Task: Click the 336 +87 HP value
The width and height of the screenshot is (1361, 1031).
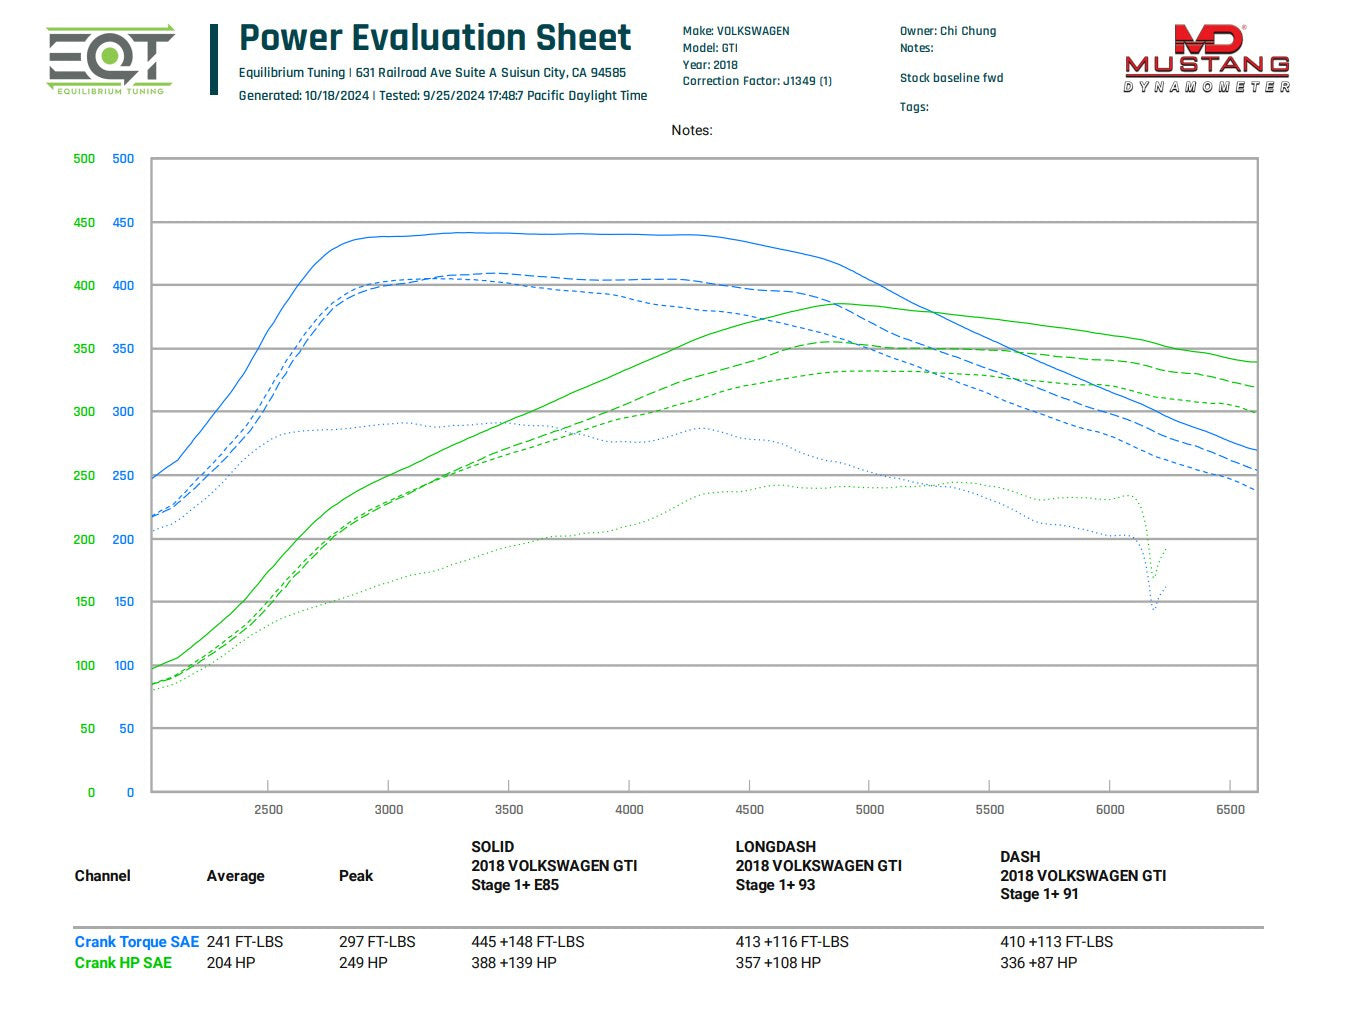Action: [1039, 963]
